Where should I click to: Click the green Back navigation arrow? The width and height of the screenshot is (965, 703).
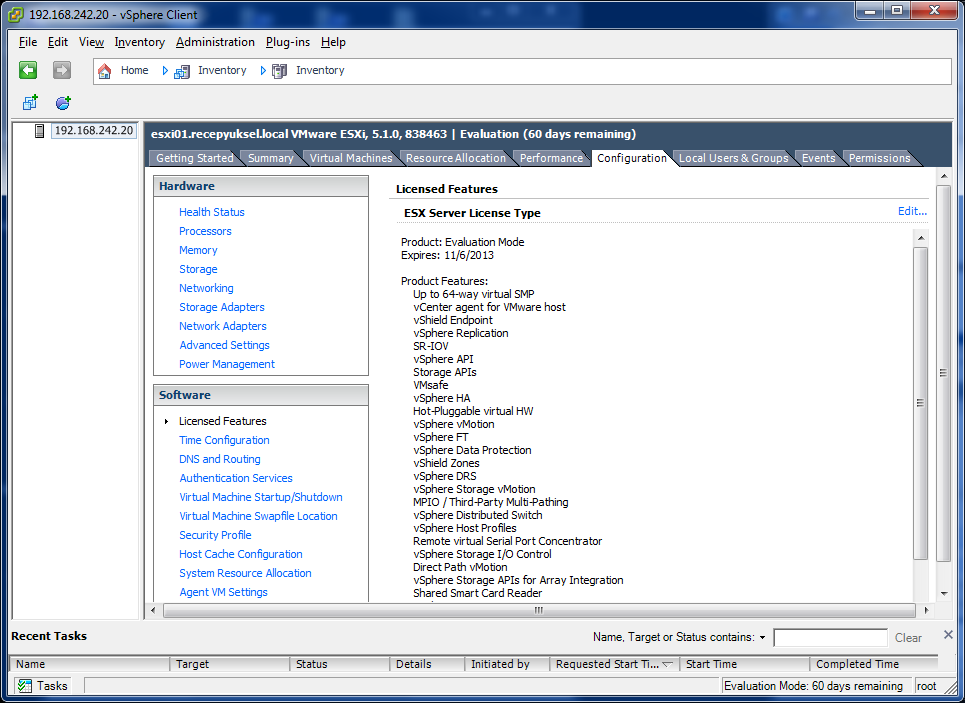28,70
